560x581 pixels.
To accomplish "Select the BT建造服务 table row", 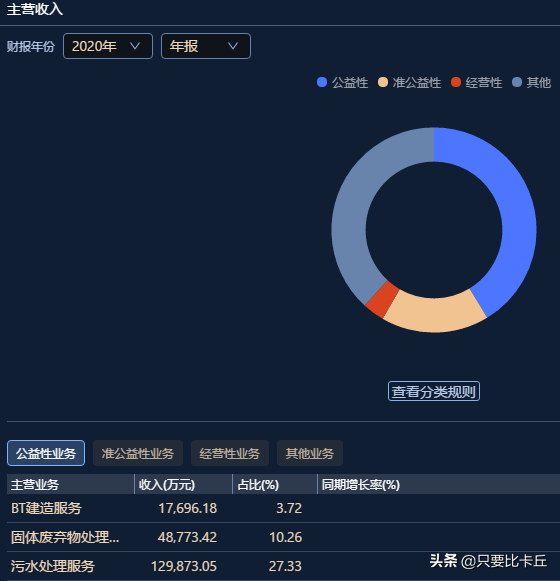I will 283,508.
